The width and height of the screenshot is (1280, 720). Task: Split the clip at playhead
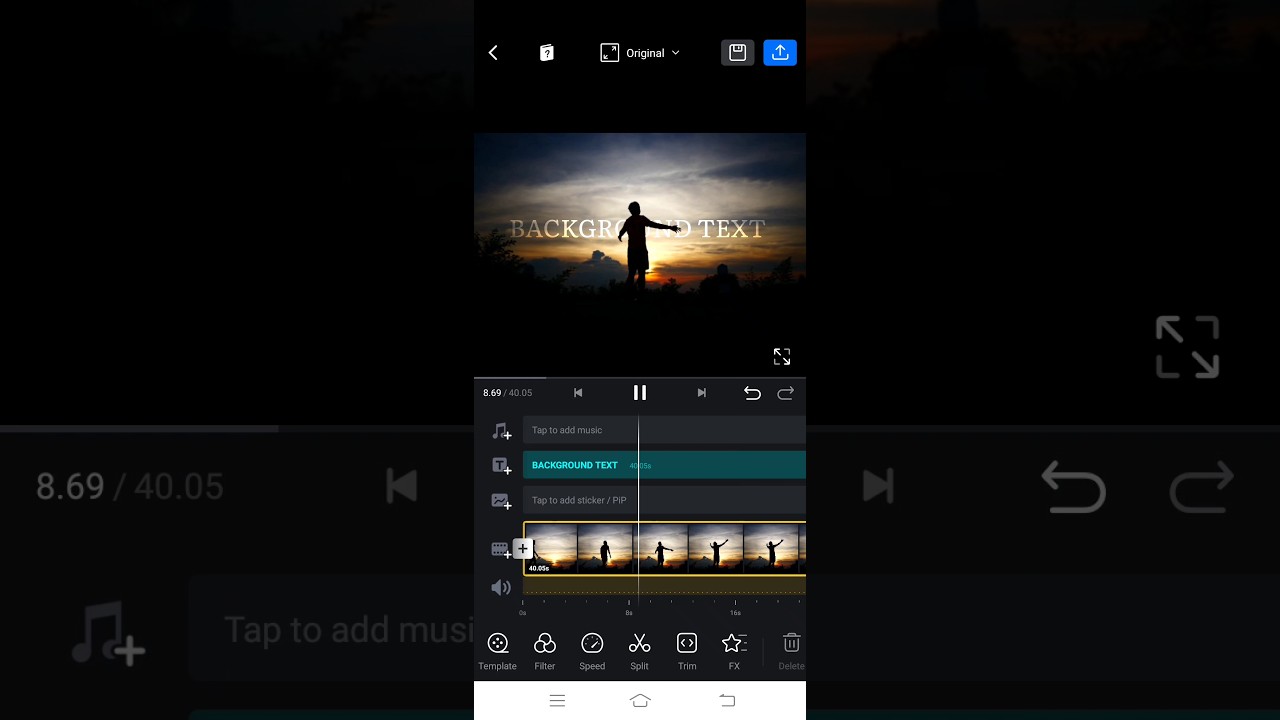click(x=639, y=651)
